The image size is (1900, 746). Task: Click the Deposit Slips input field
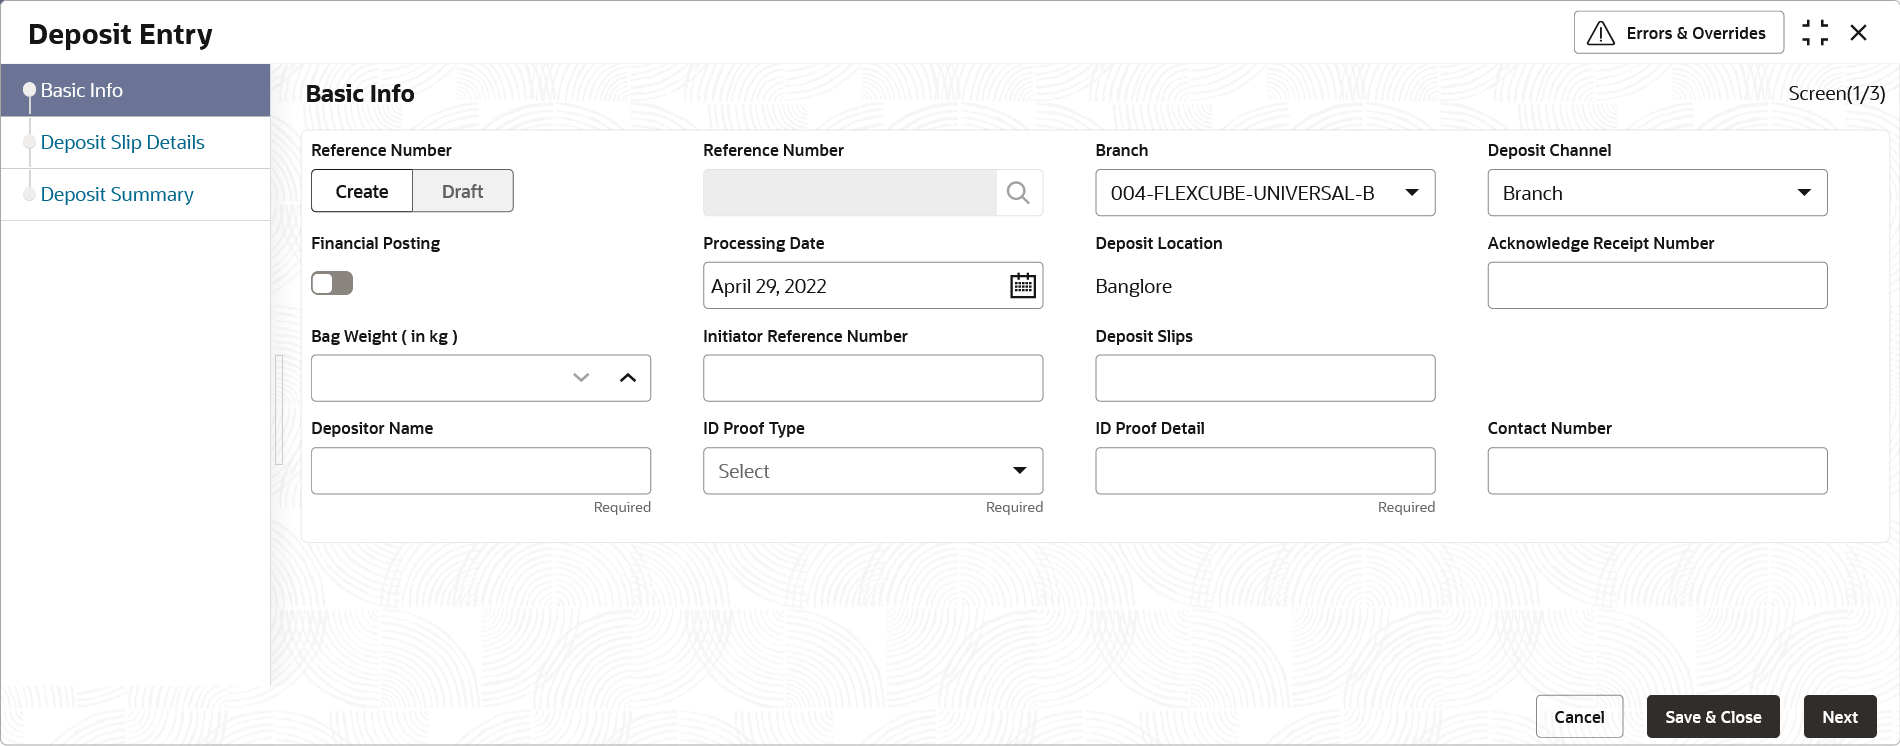pyautogui.click(x=1265, y=378)
